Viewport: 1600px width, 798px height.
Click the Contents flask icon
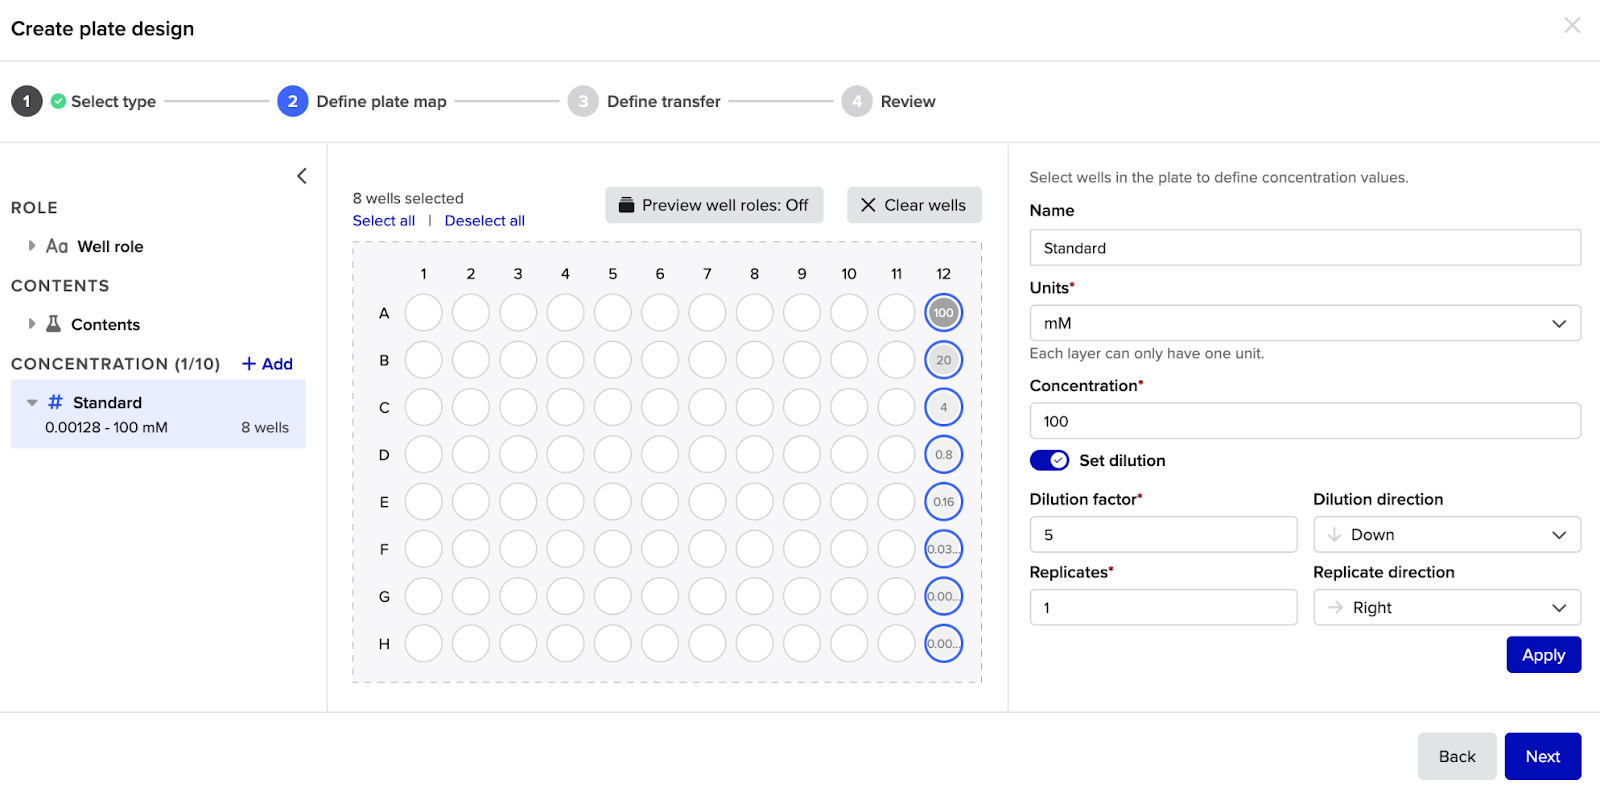[x=54, y=324]
